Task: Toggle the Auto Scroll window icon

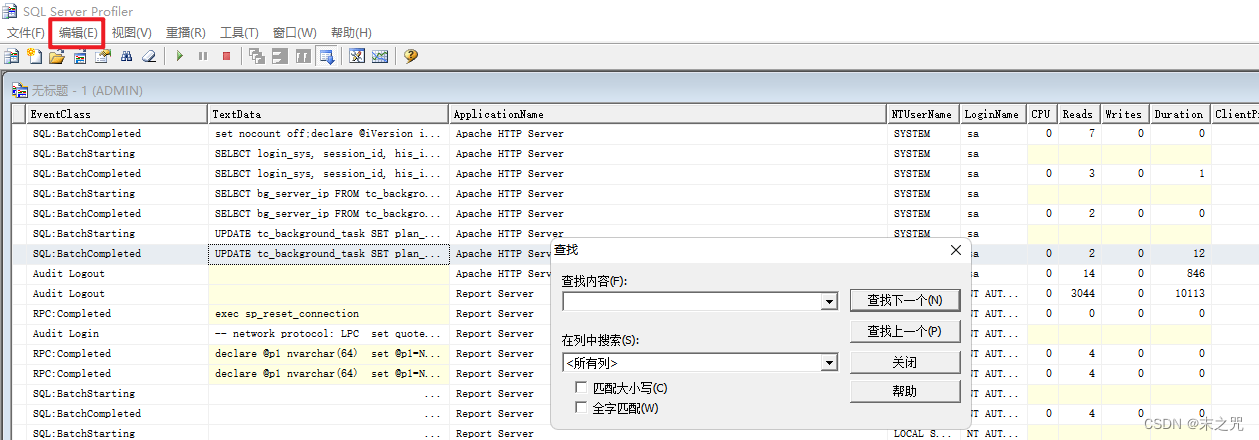Action: [326, 56]
